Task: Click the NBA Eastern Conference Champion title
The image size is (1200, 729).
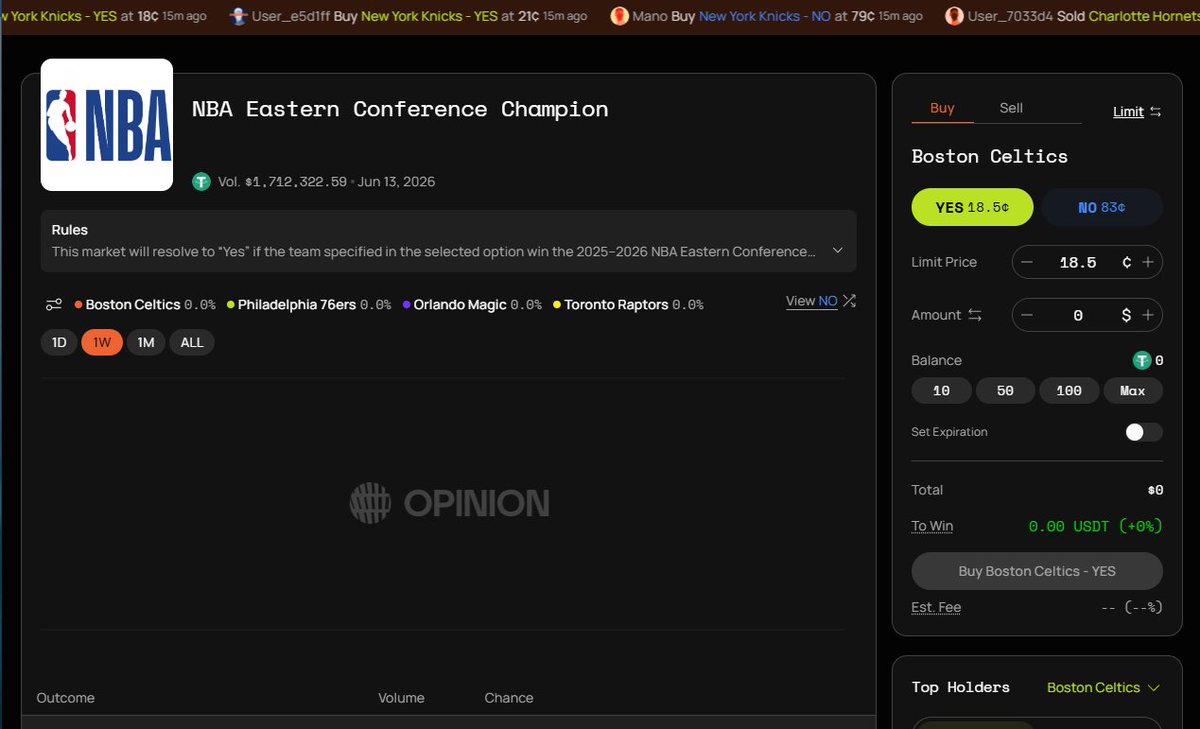Action: (400, 109)
